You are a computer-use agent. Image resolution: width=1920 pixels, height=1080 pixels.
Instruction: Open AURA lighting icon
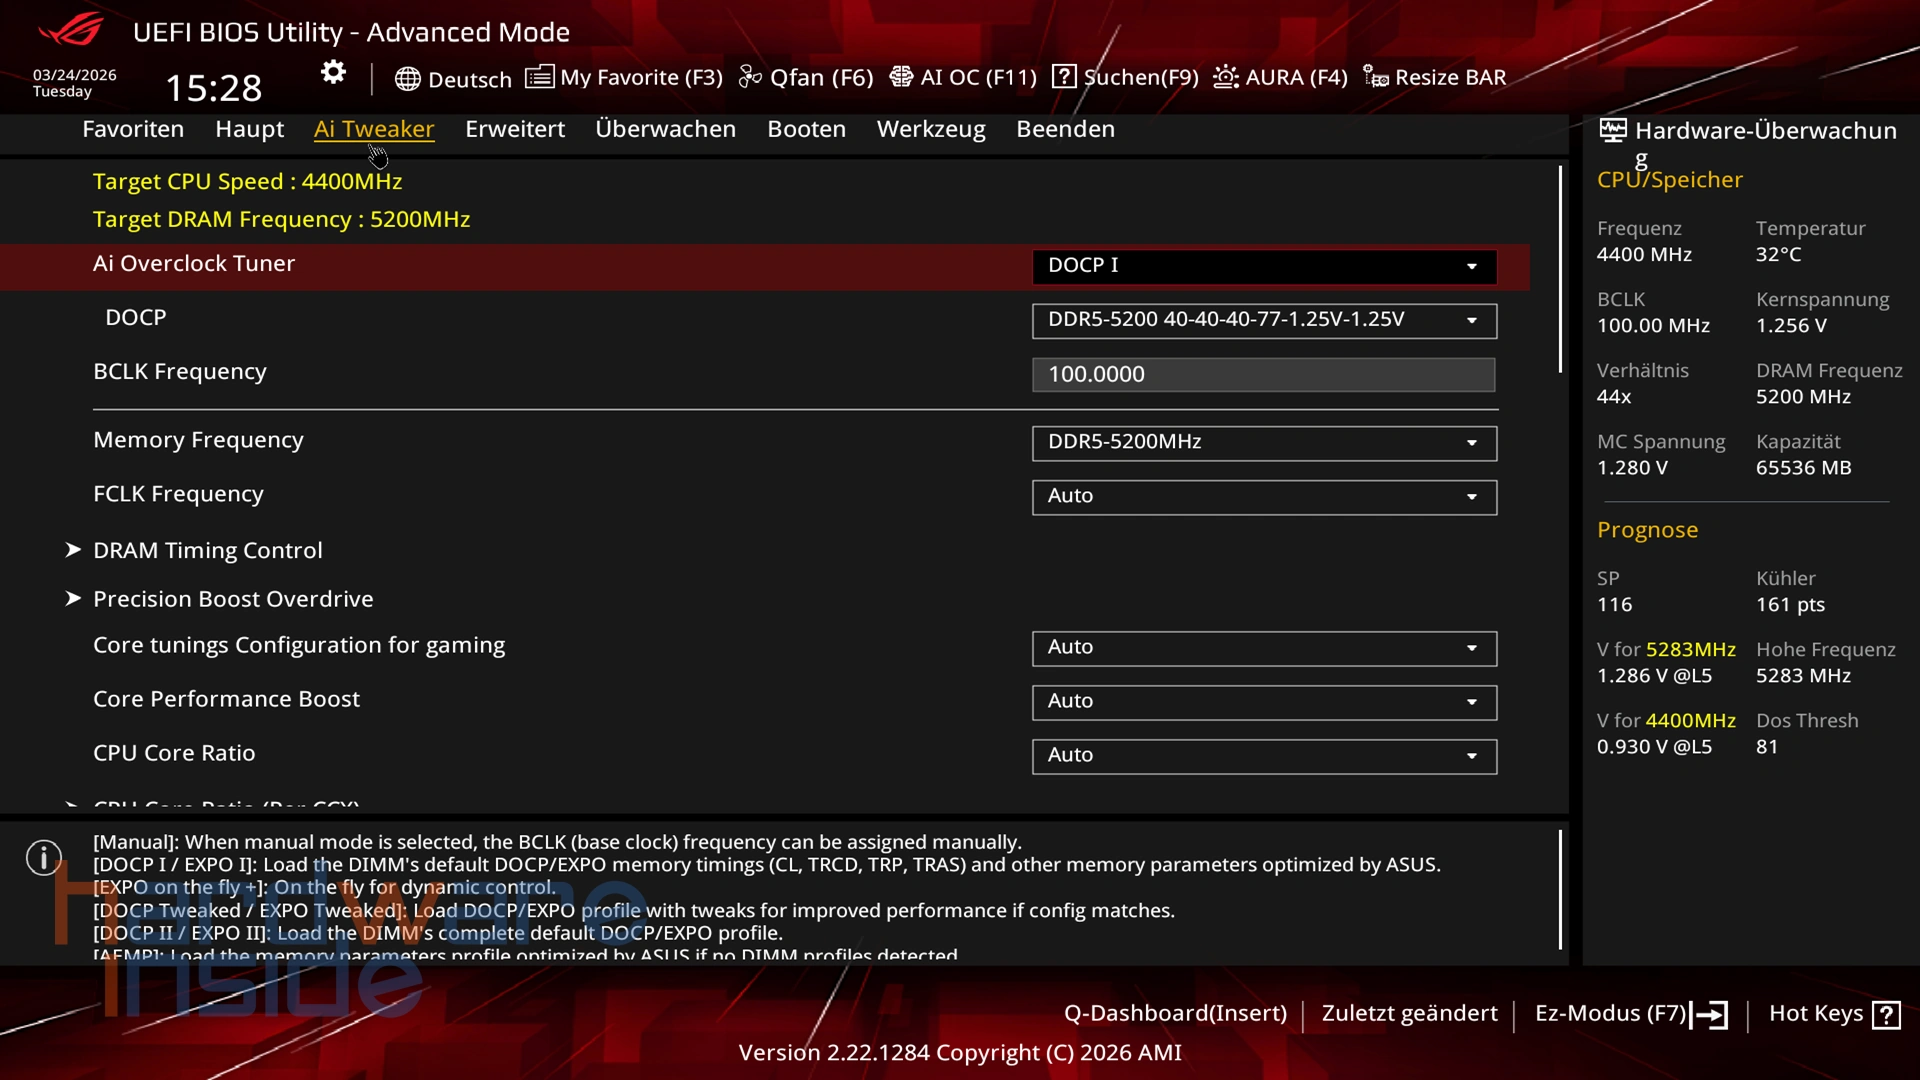click(1225, 77)
